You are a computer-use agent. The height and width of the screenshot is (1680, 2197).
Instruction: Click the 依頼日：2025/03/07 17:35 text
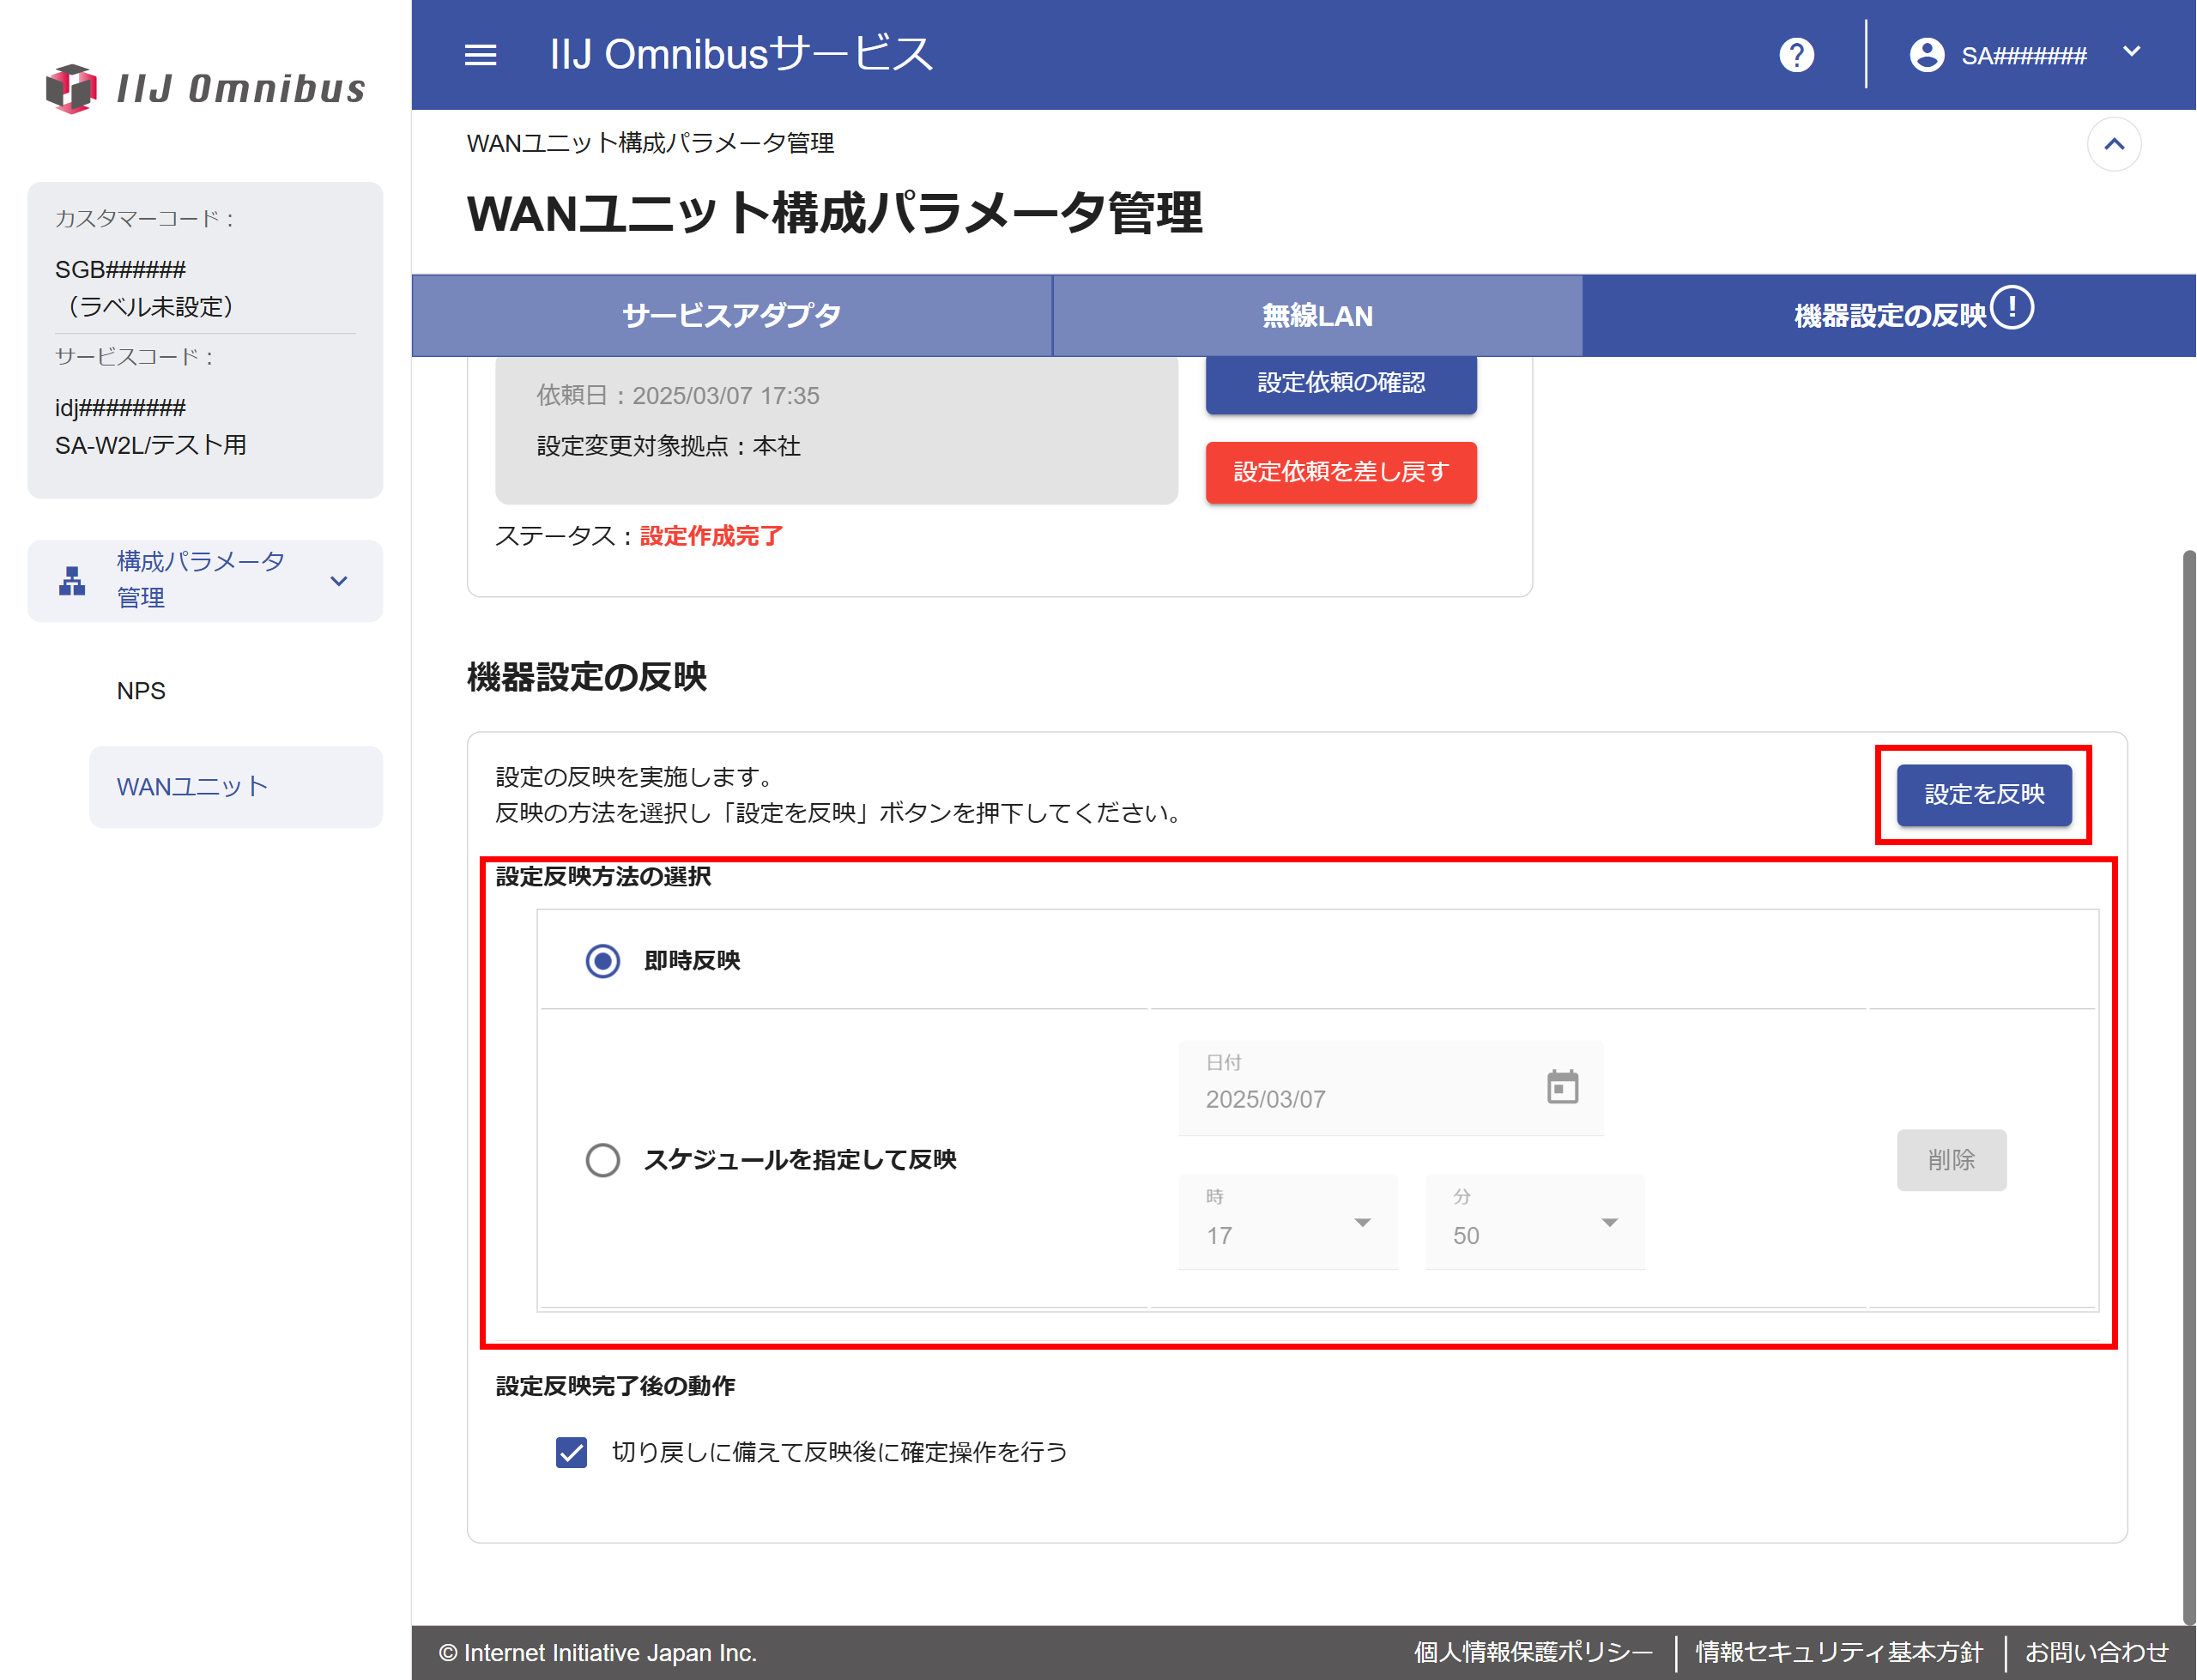click(678, 396)
